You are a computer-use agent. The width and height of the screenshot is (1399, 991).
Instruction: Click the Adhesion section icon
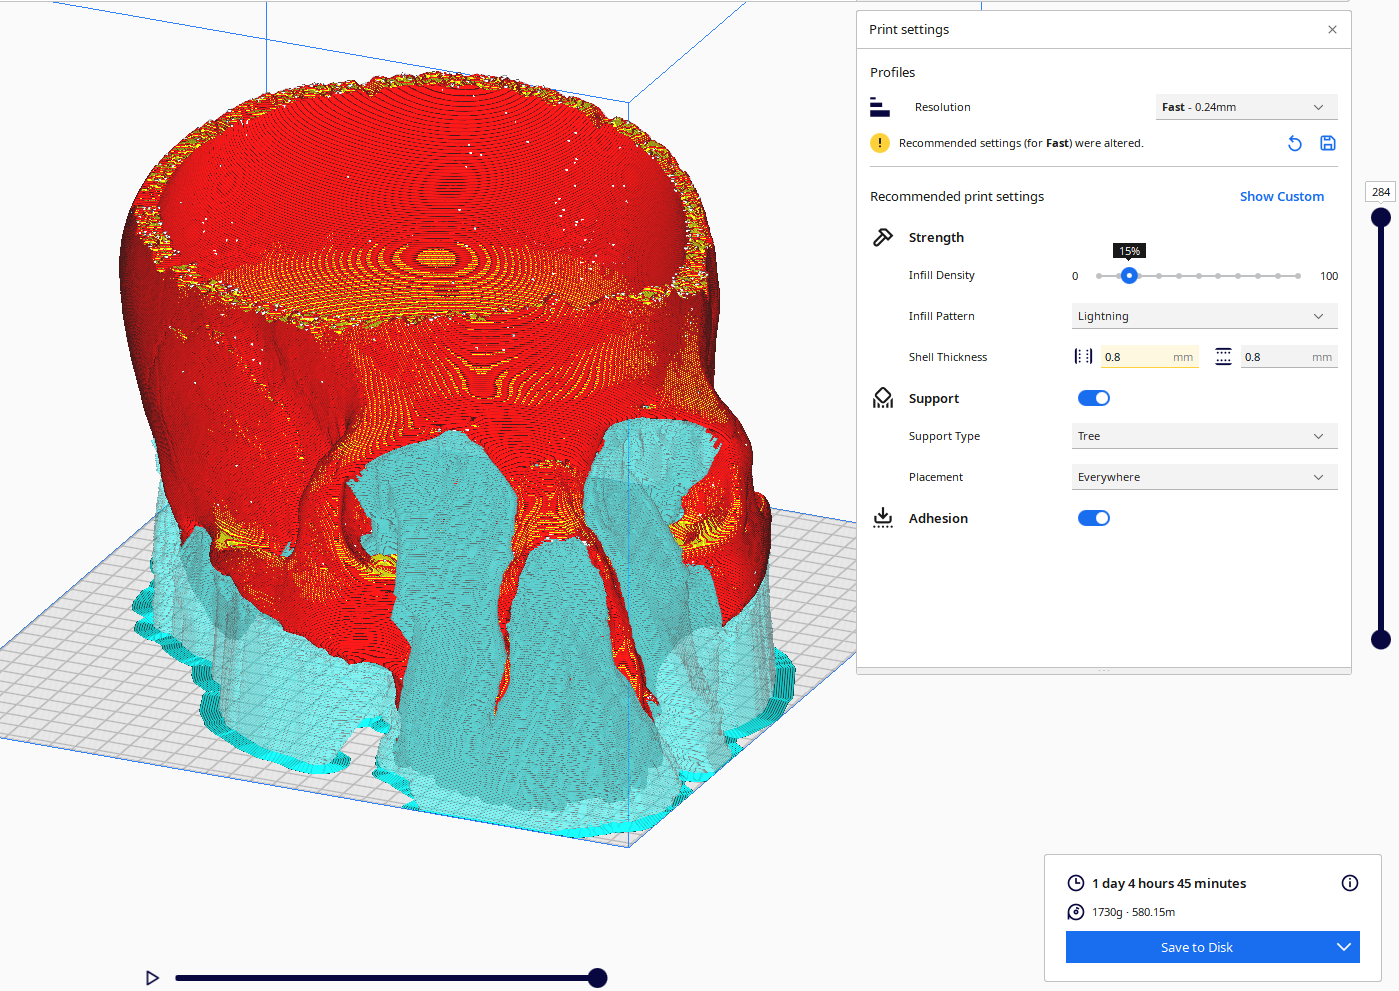click(883, 517)
